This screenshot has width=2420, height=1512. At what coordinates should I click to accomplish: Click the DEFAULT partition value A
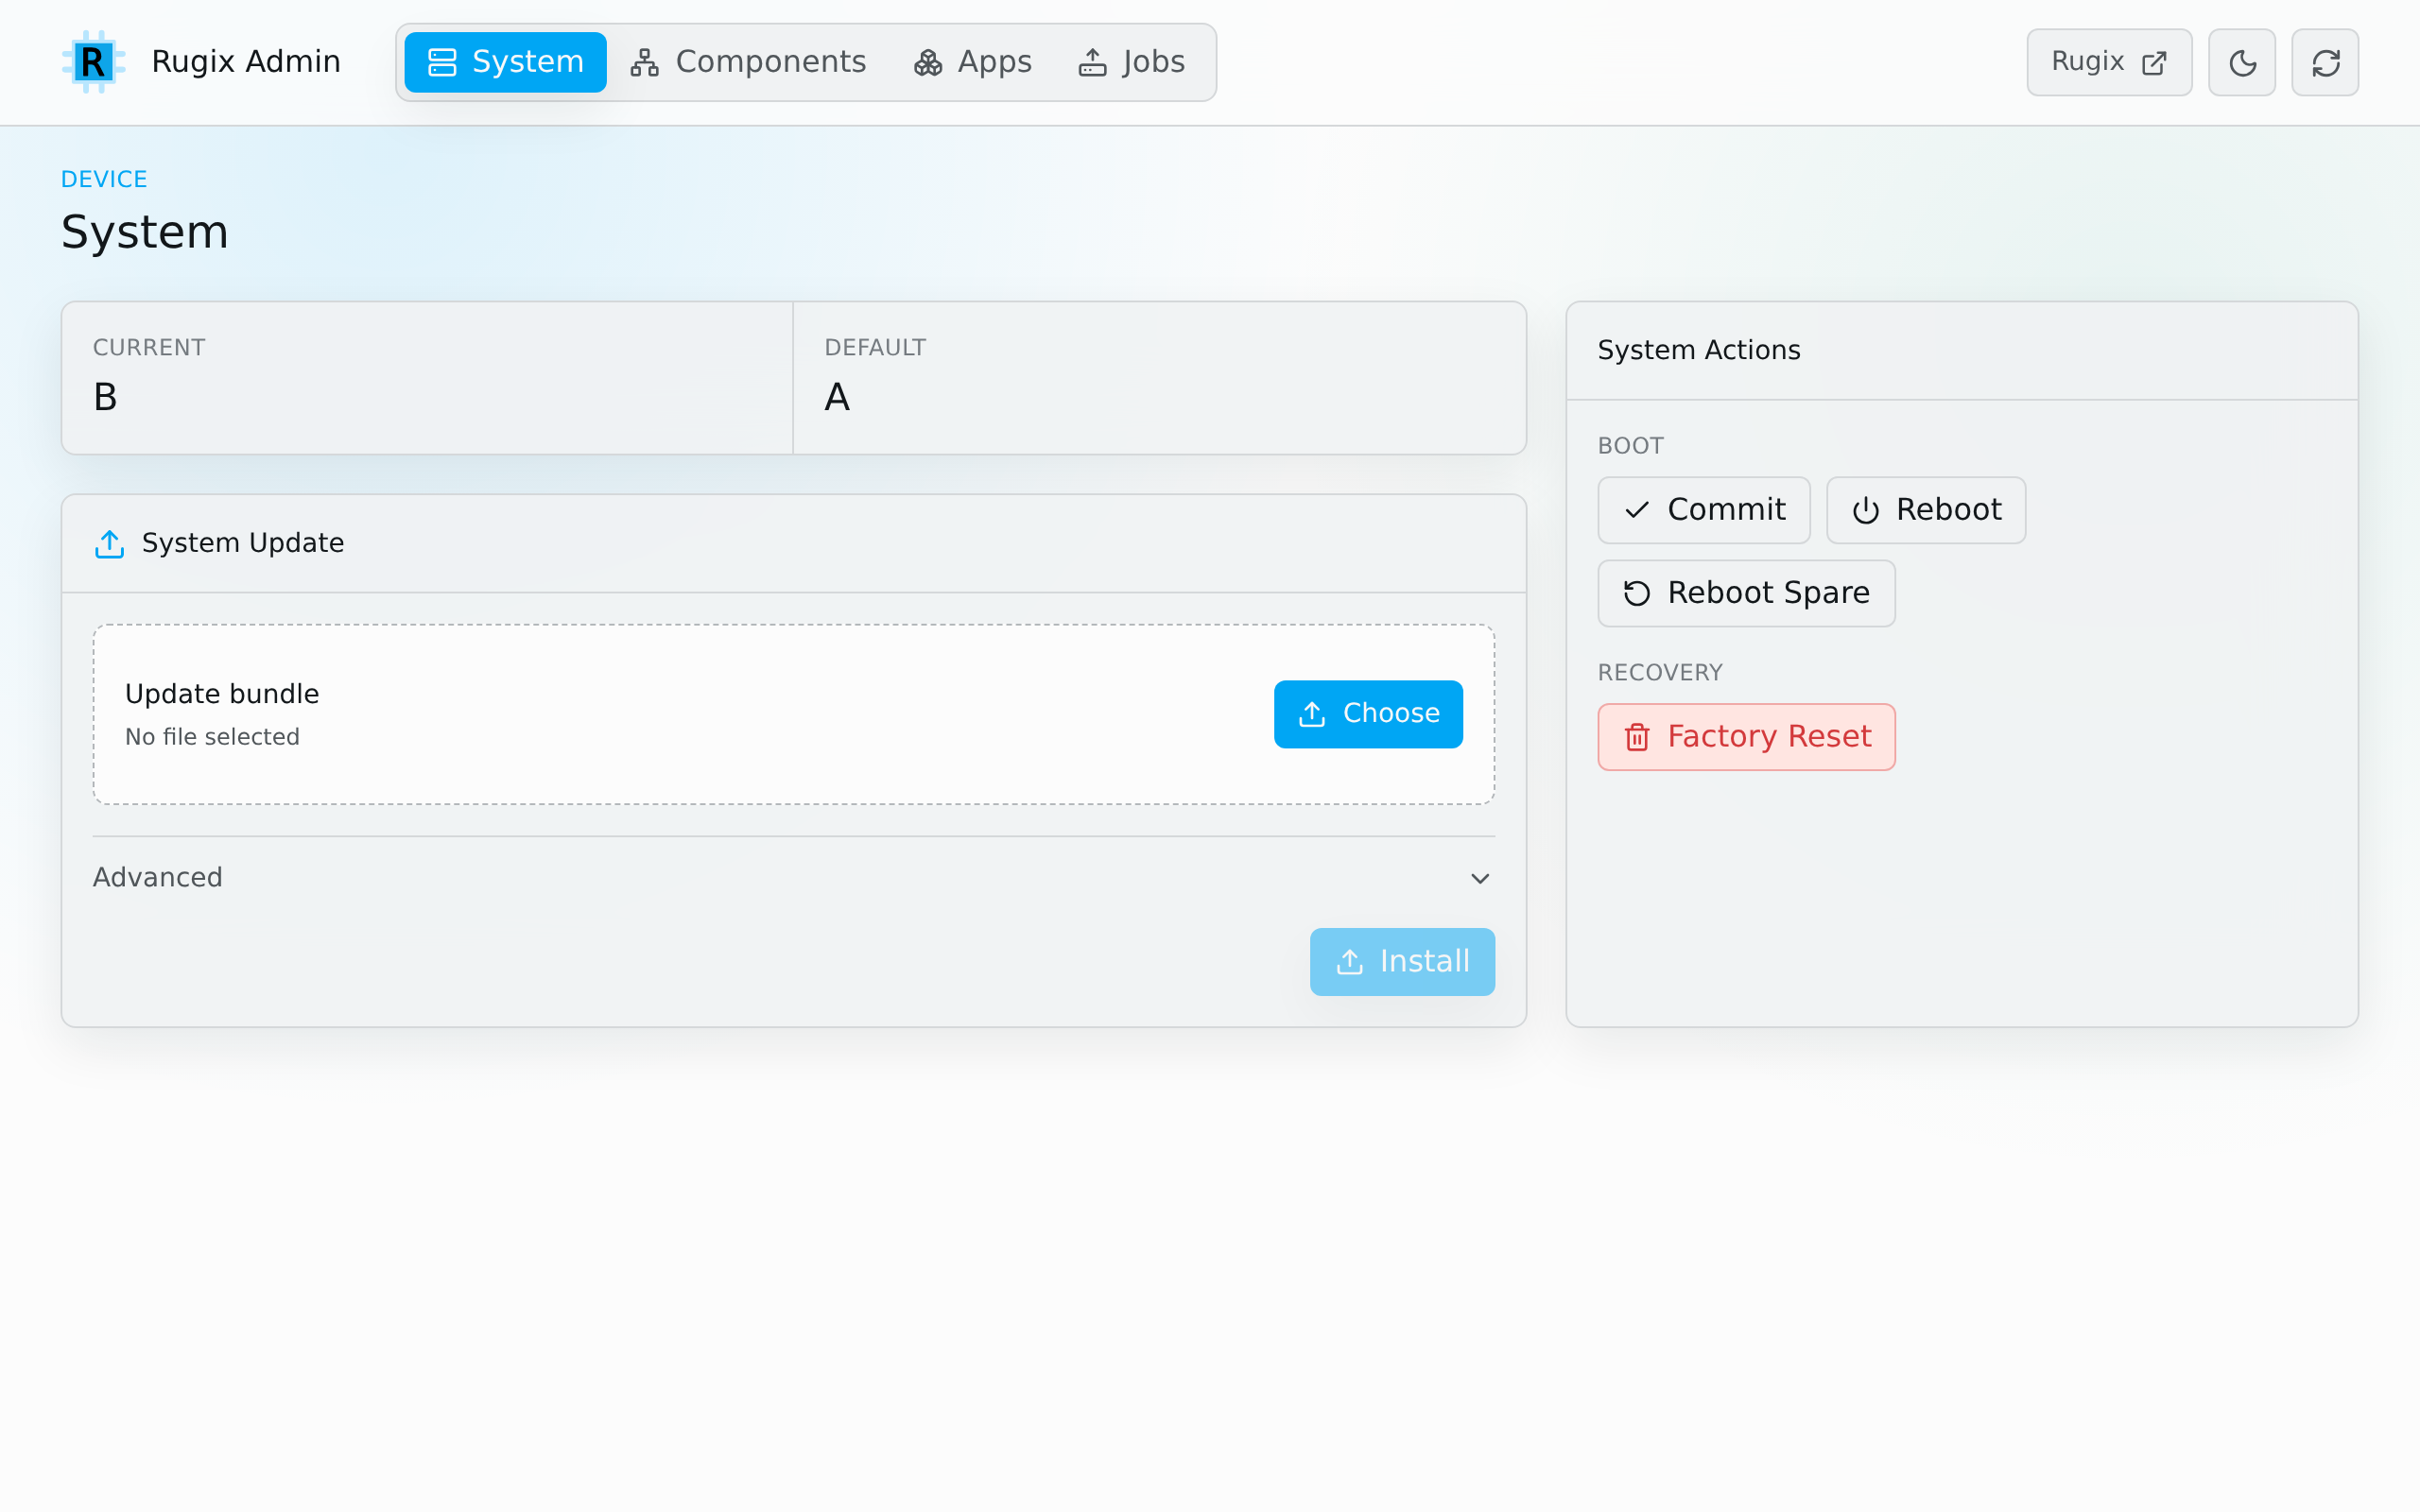837,397
